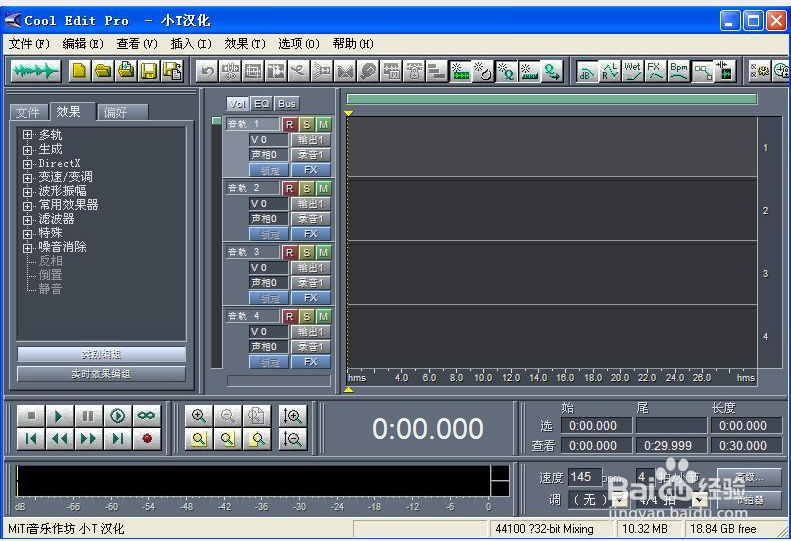791x541 pixels.
Task: Expand the 波形振幅 tree node
Action: [x=27, y=192]
